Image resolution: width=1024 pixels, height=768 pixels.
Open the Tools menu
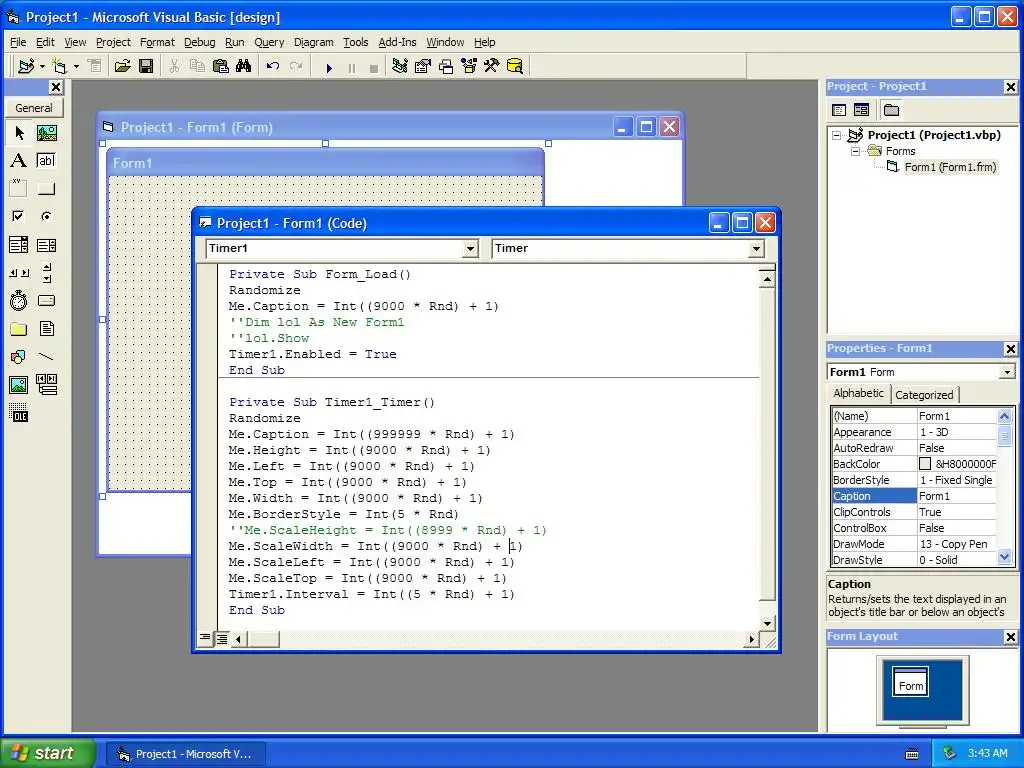click(x=355, y=42)
